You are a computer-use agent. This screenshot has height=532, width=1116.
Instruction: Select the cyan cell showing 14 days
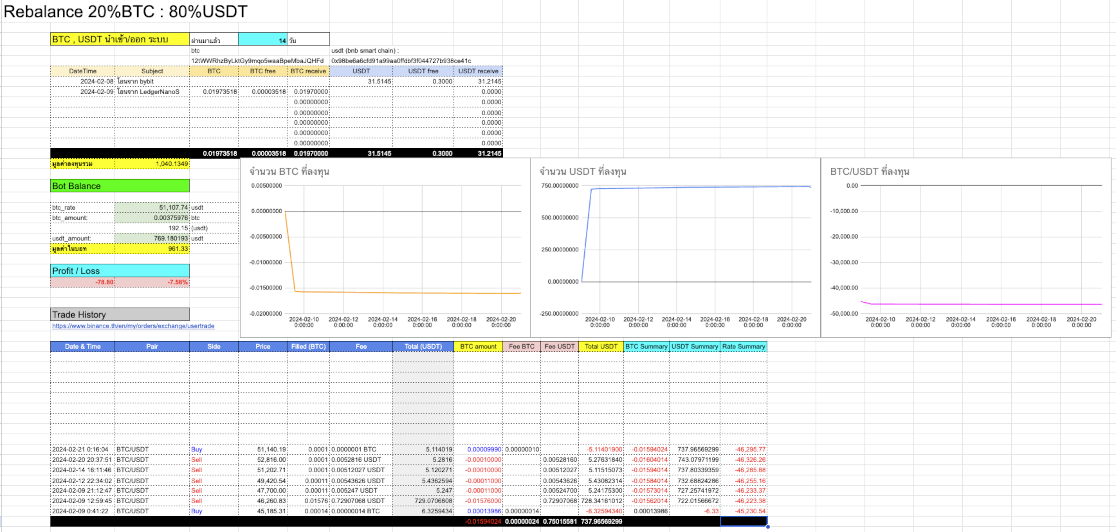click(x=263, y=41)
